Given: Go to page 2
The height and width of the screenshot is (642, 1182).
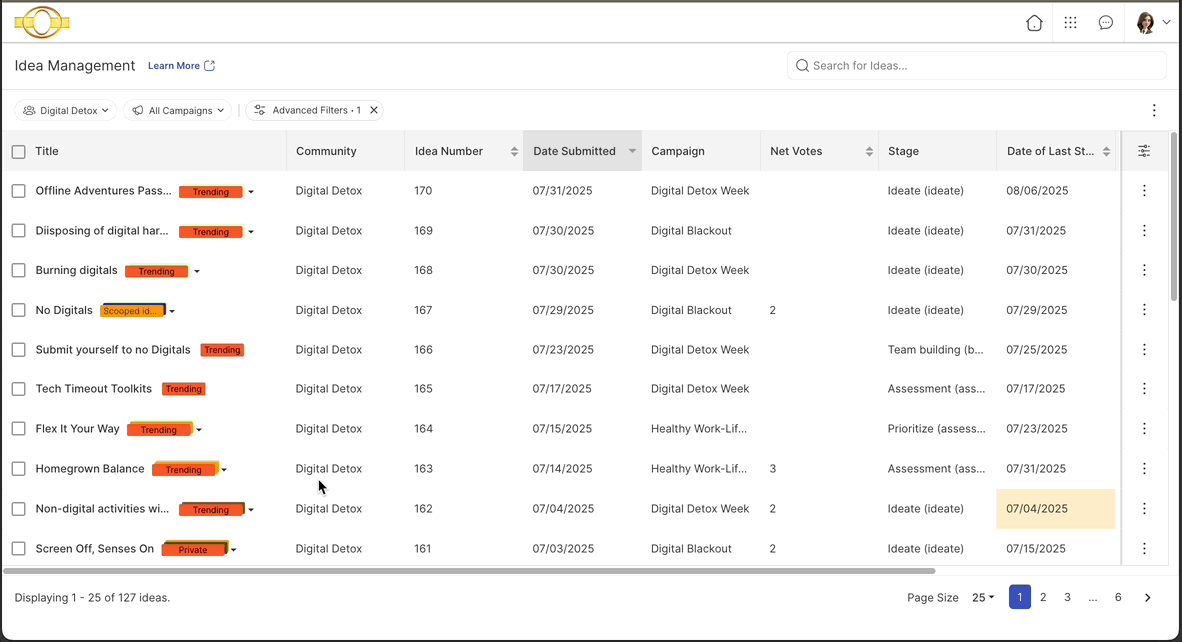Looking at the screenshot, I should click(x=1043, y=597).
